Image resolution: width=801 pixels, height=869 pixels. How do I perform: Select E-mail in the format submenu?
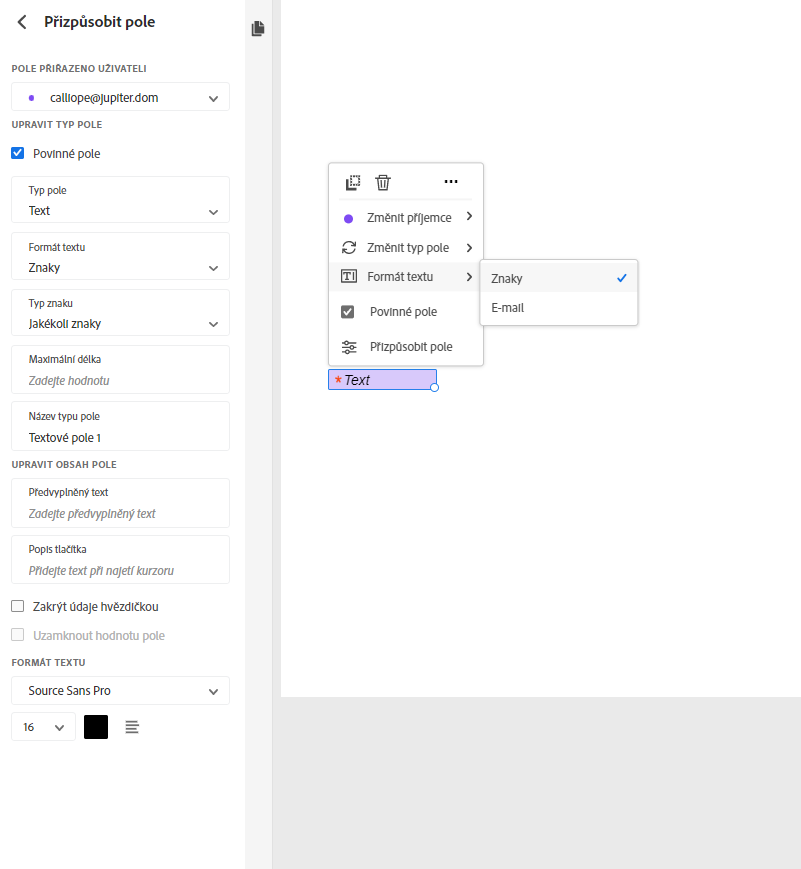tap(508, 308)
